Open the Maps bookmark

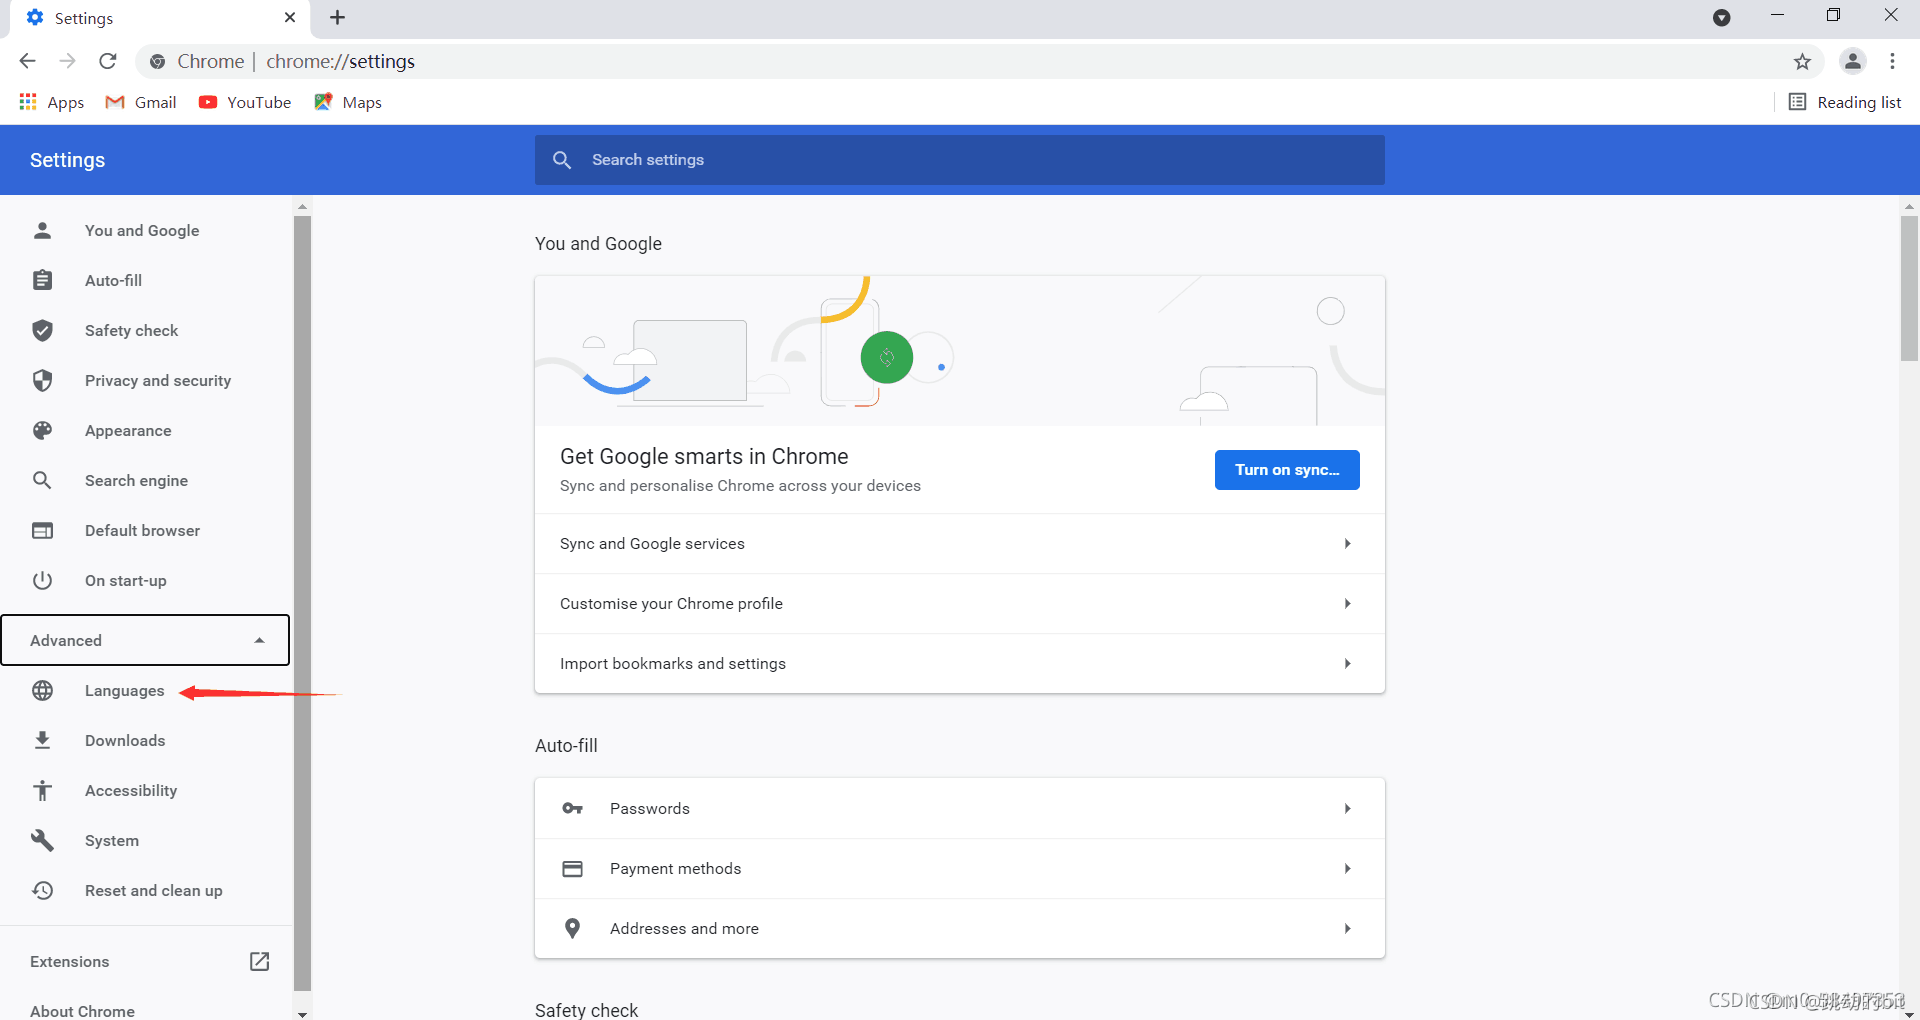coord(348,102)
